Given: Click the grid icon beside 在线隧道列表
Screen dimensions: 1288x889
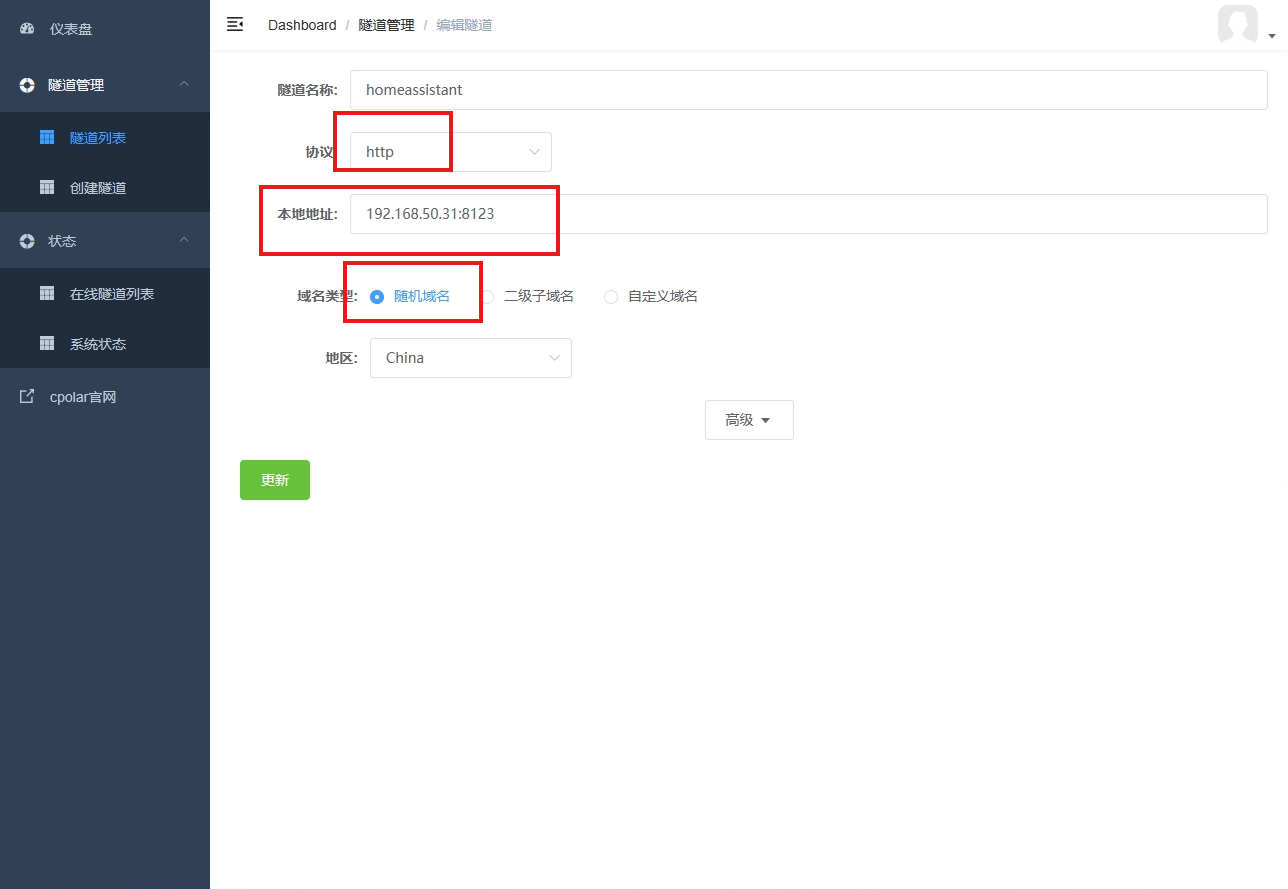Looking at the screenshot, I should [47, 293].
